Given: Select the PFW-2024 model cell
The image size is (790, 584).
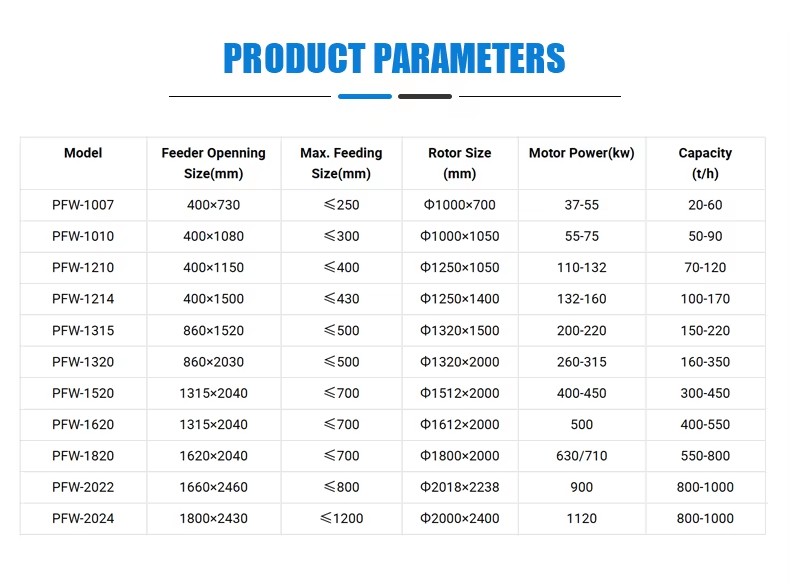Looking at the screenshot, I should (83, 518).
